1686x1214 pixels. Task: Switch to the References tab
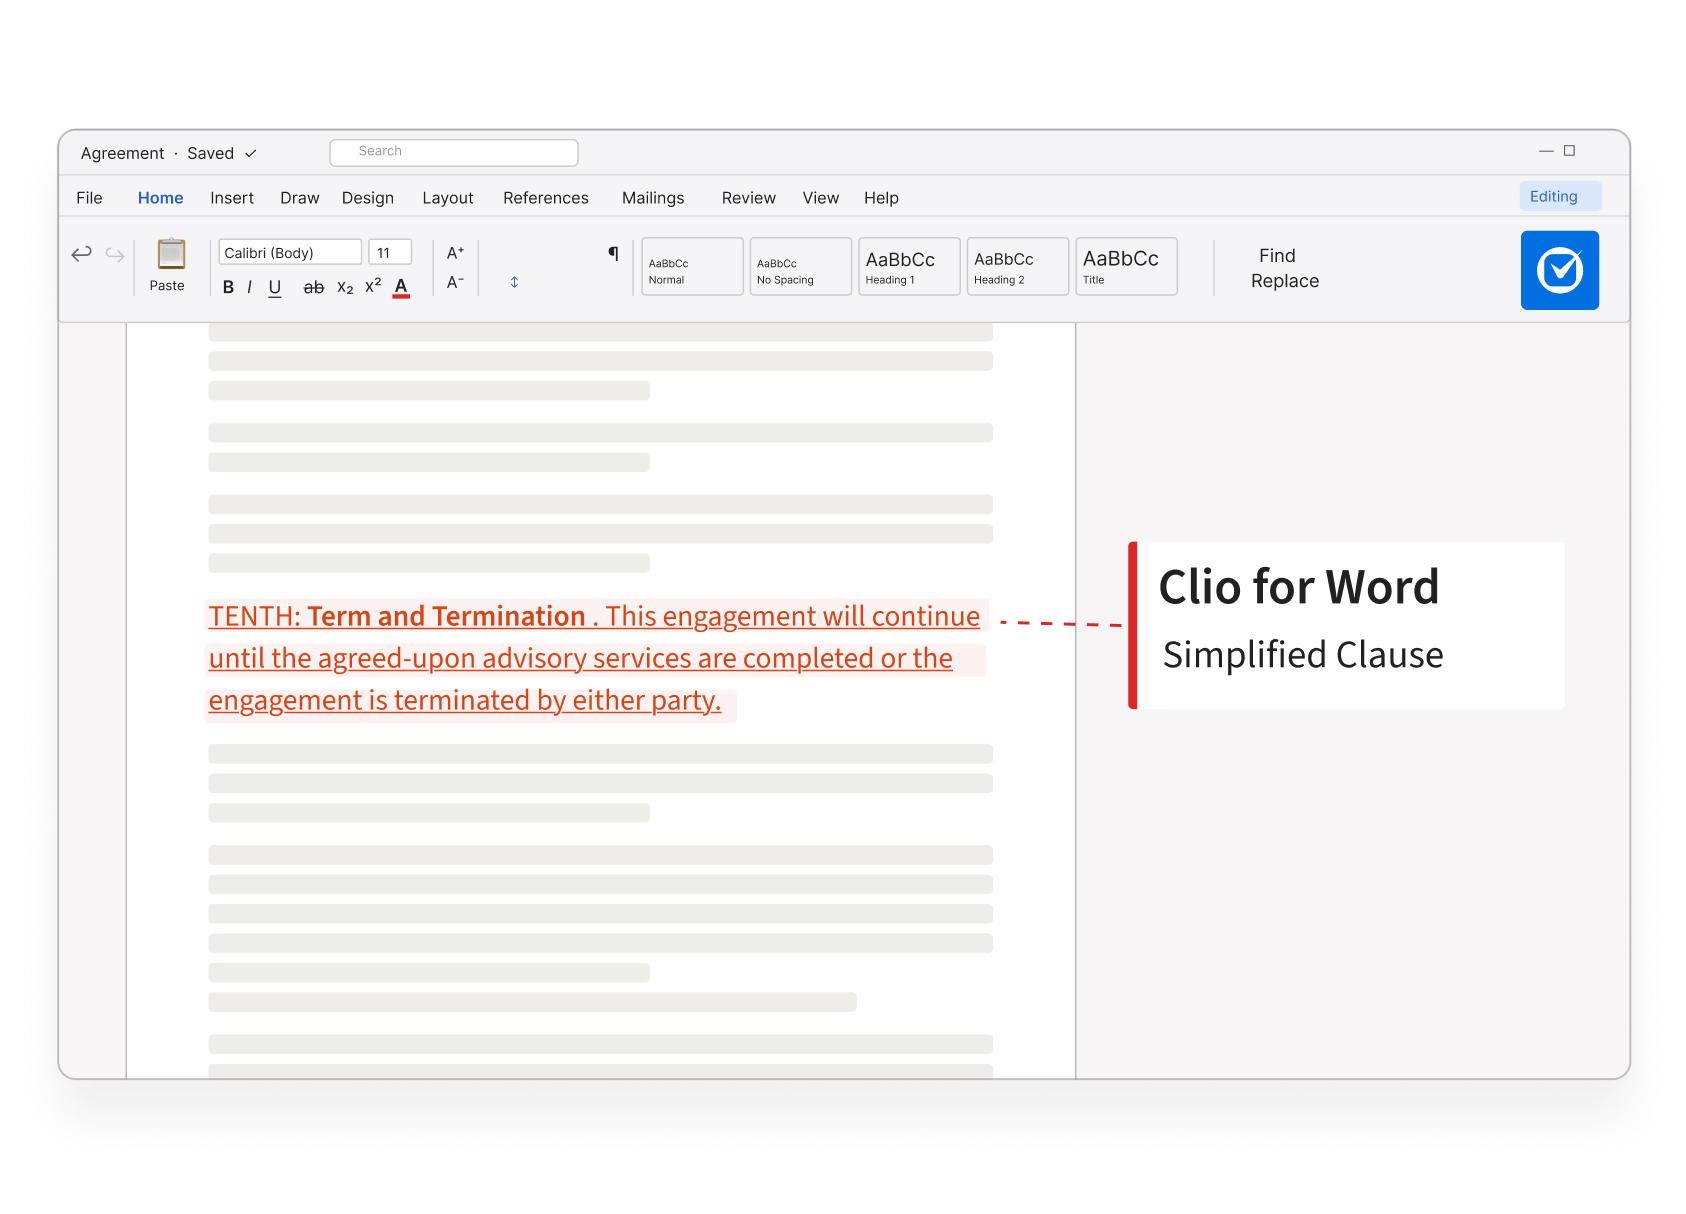[x=546, y=198]
